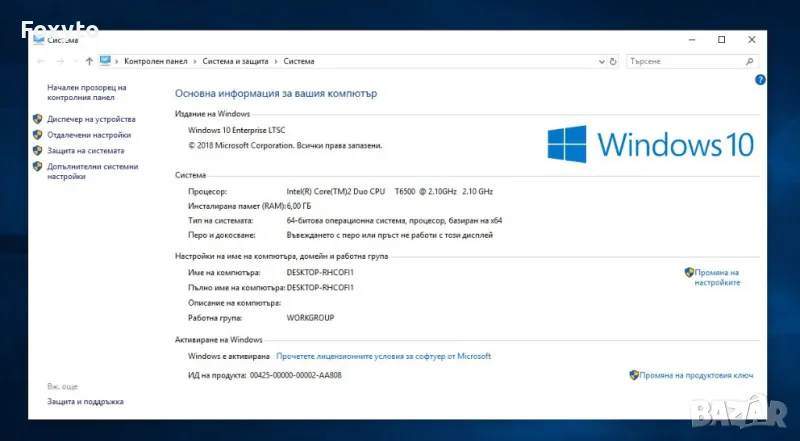Click the computer icon in the address bar
Image resolution: width=800 pixels, height=441 pixels.
tap(105, 61)
